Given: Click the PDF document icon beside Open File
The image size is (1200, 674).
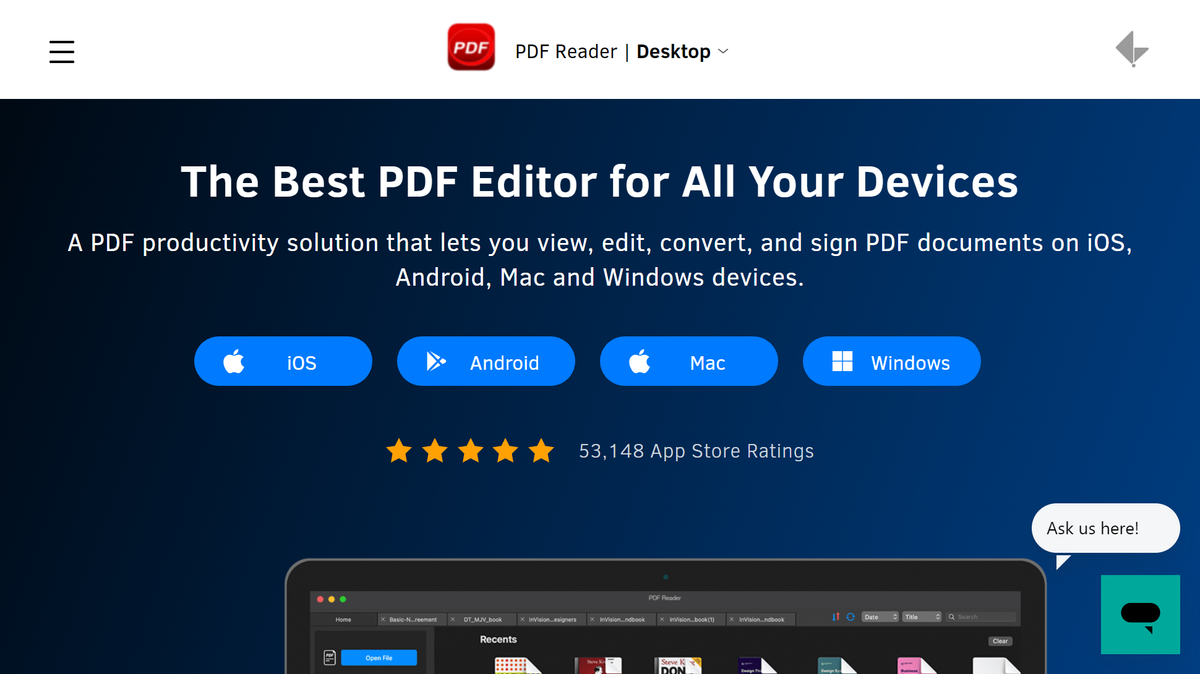Looking at the screenshot, I should click(329, 657).
